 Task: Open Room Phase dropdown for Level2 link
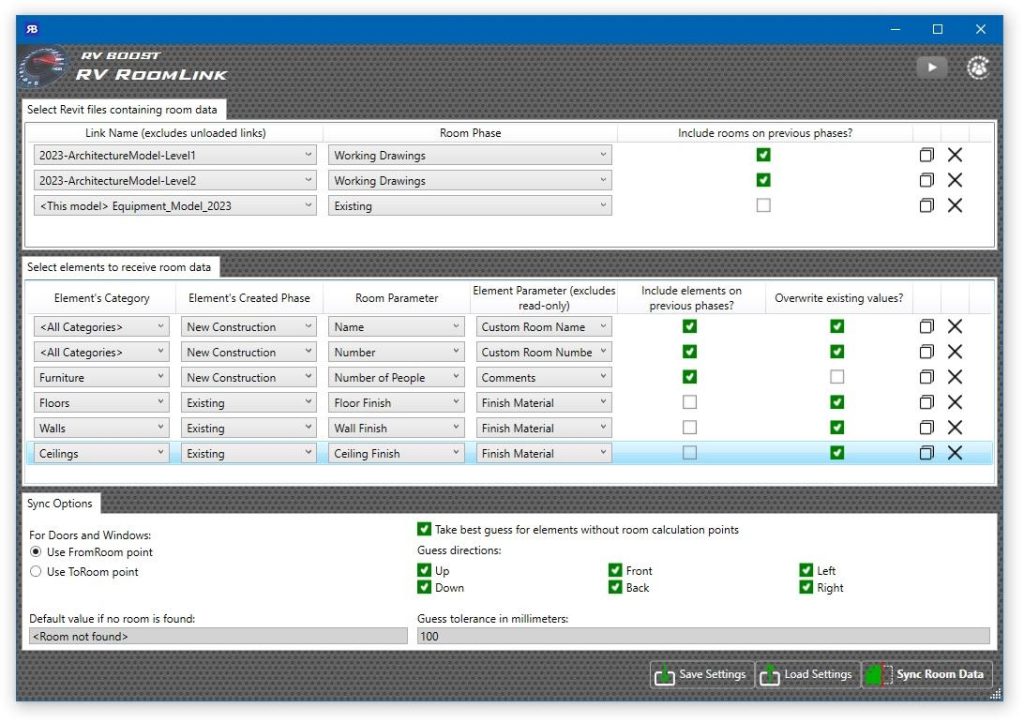click(x=470, y=180)
